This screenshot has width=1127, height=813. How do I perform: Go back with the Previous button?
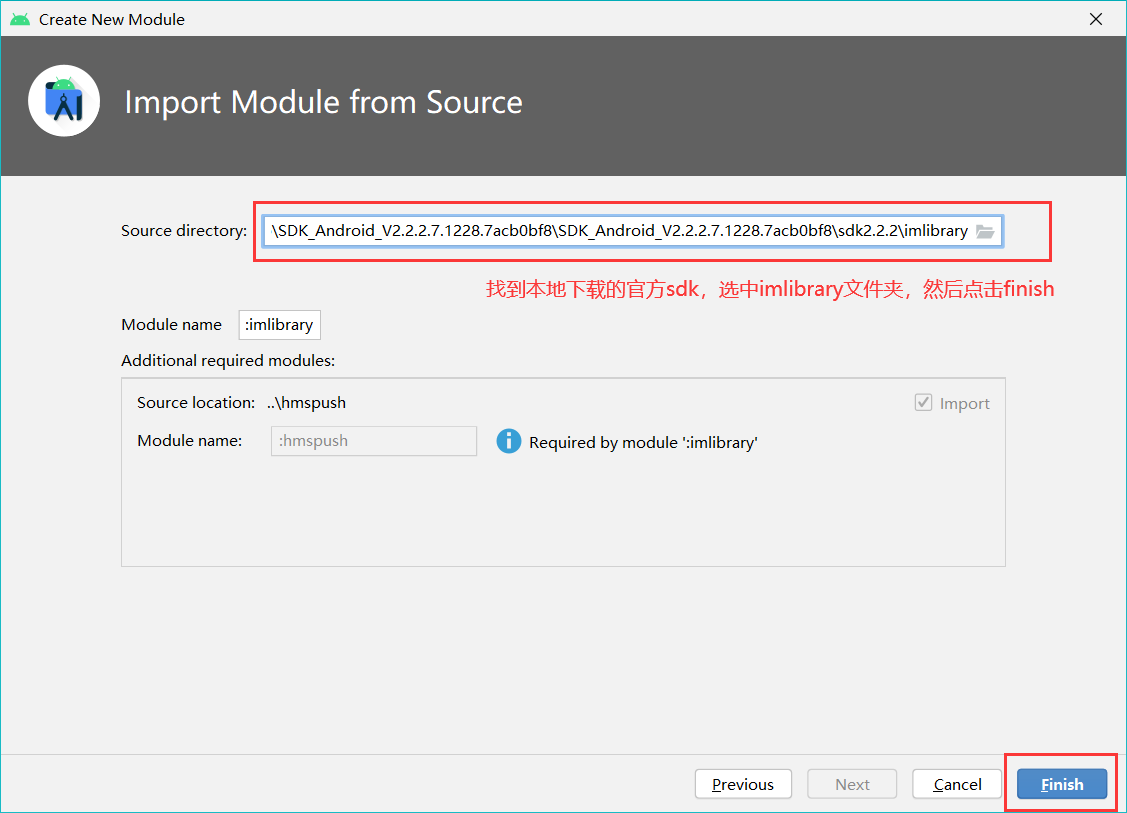(x=743, y=784)
